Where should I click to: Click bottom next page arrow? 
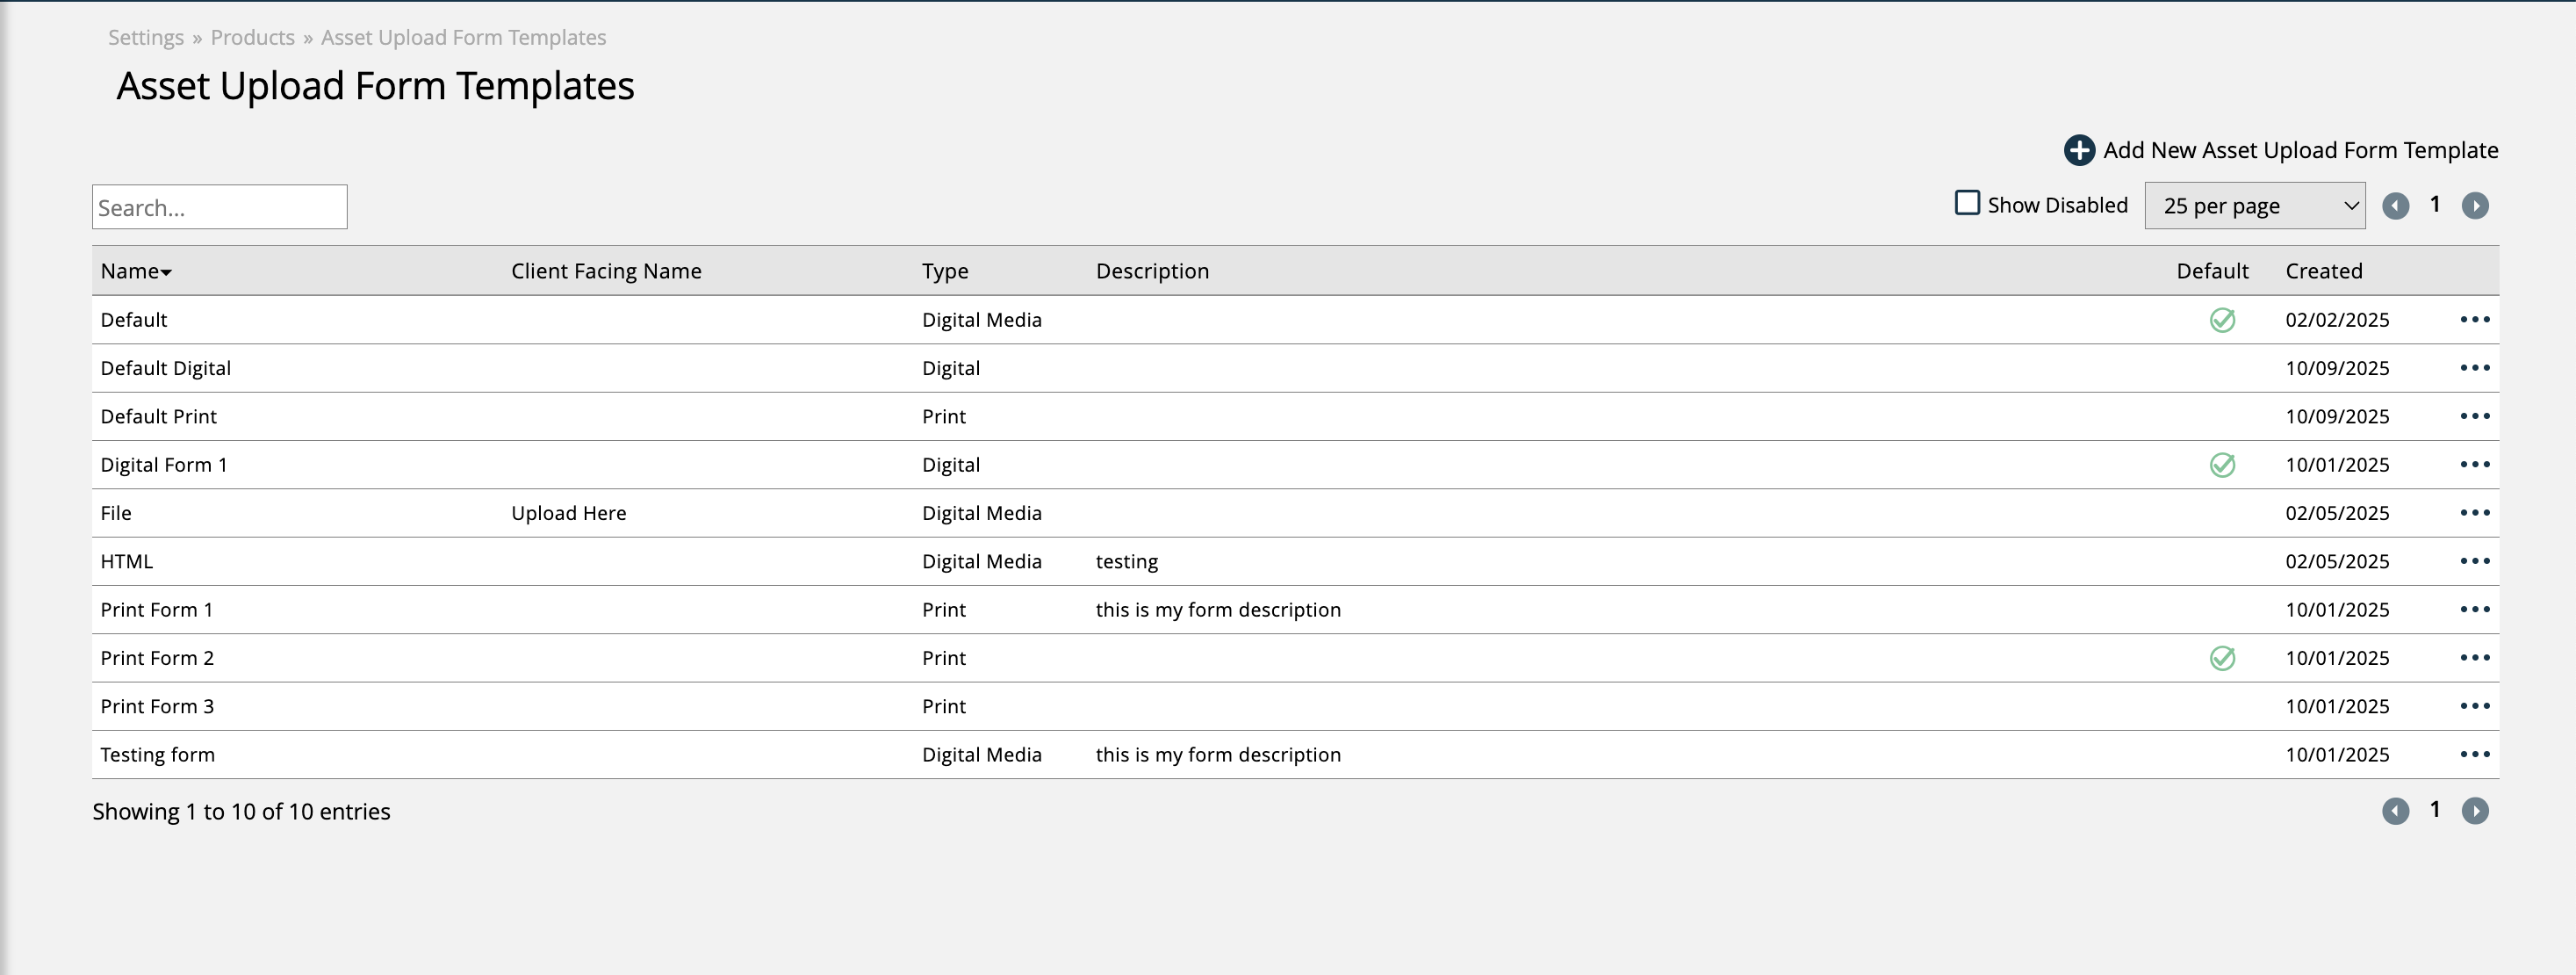[x=2474, y=810]
